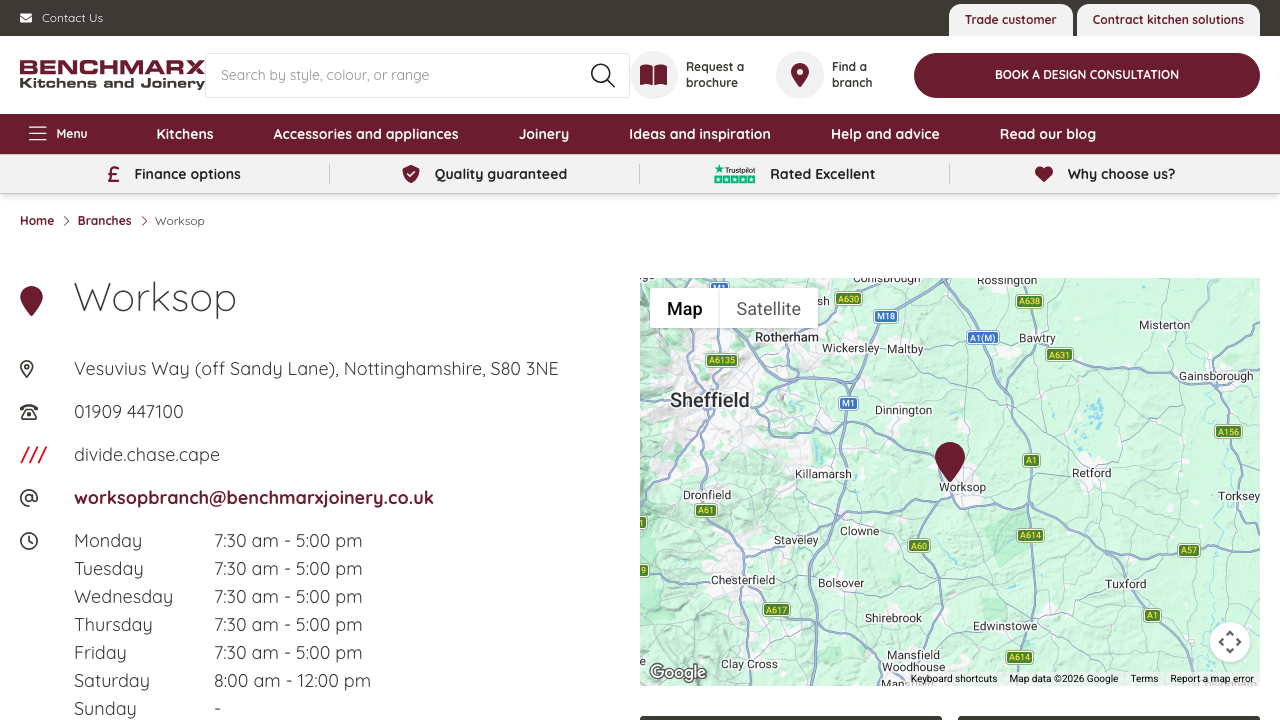Select the Map tab on the map
This screenshot has height=720, width=1280.
[684, 308]
